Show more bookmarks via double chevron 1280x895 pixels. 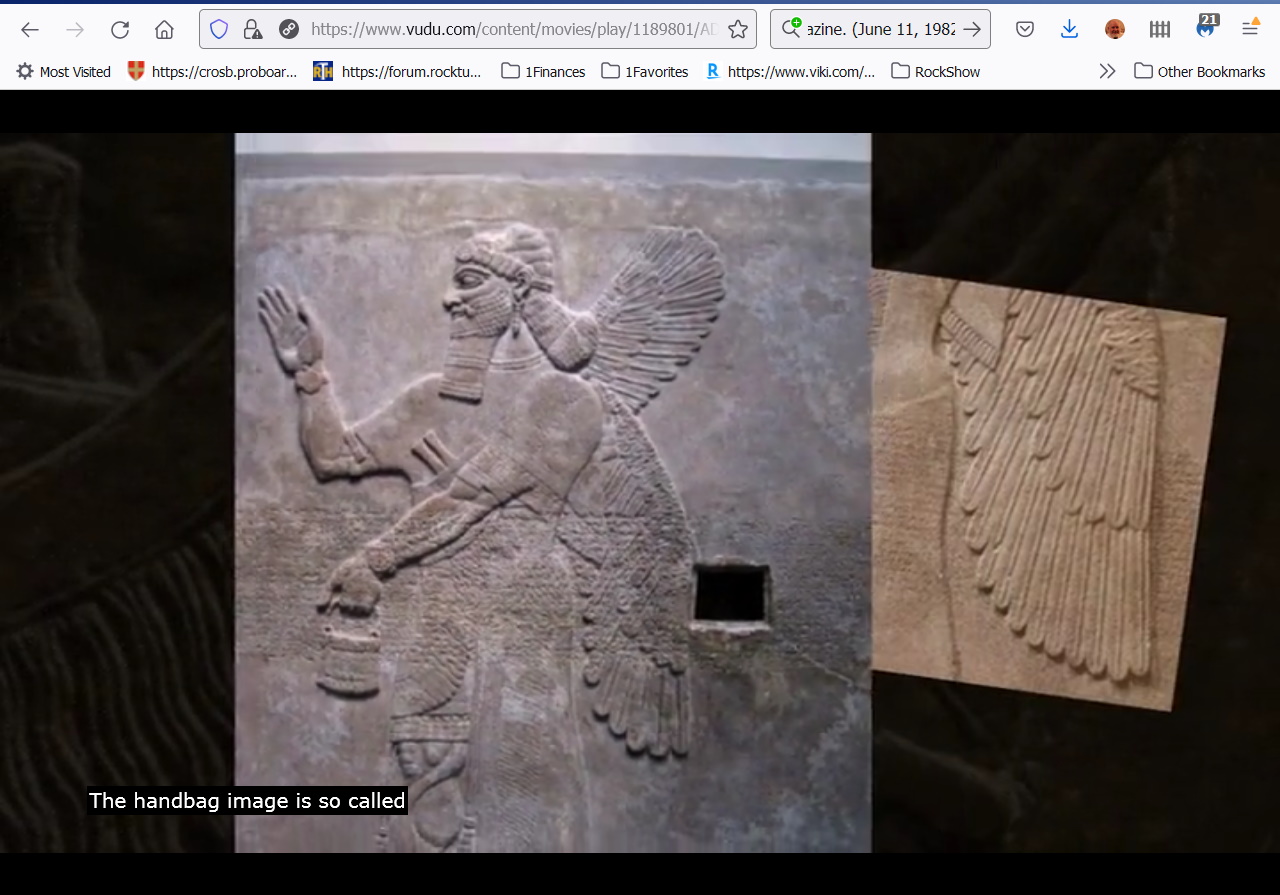[x=1107, y=72]
